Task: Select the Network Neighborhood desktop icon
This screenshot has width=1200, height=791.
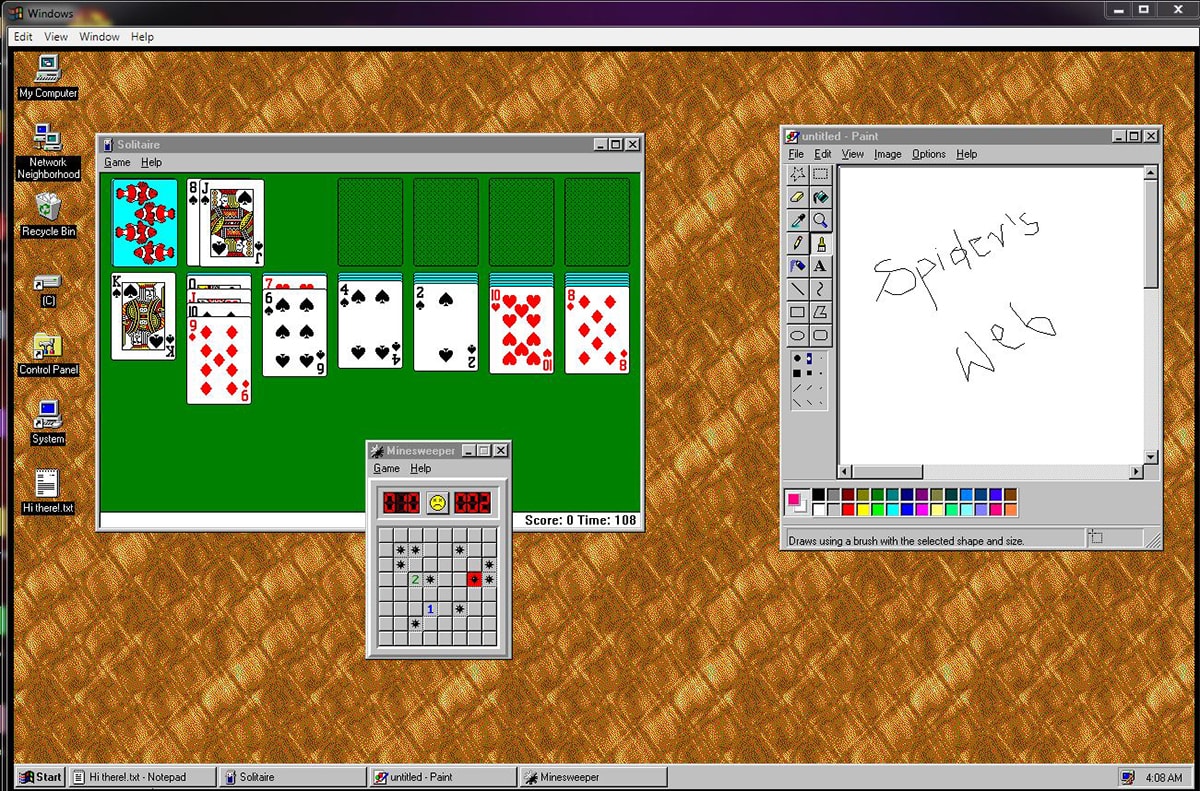Action: 48,151
